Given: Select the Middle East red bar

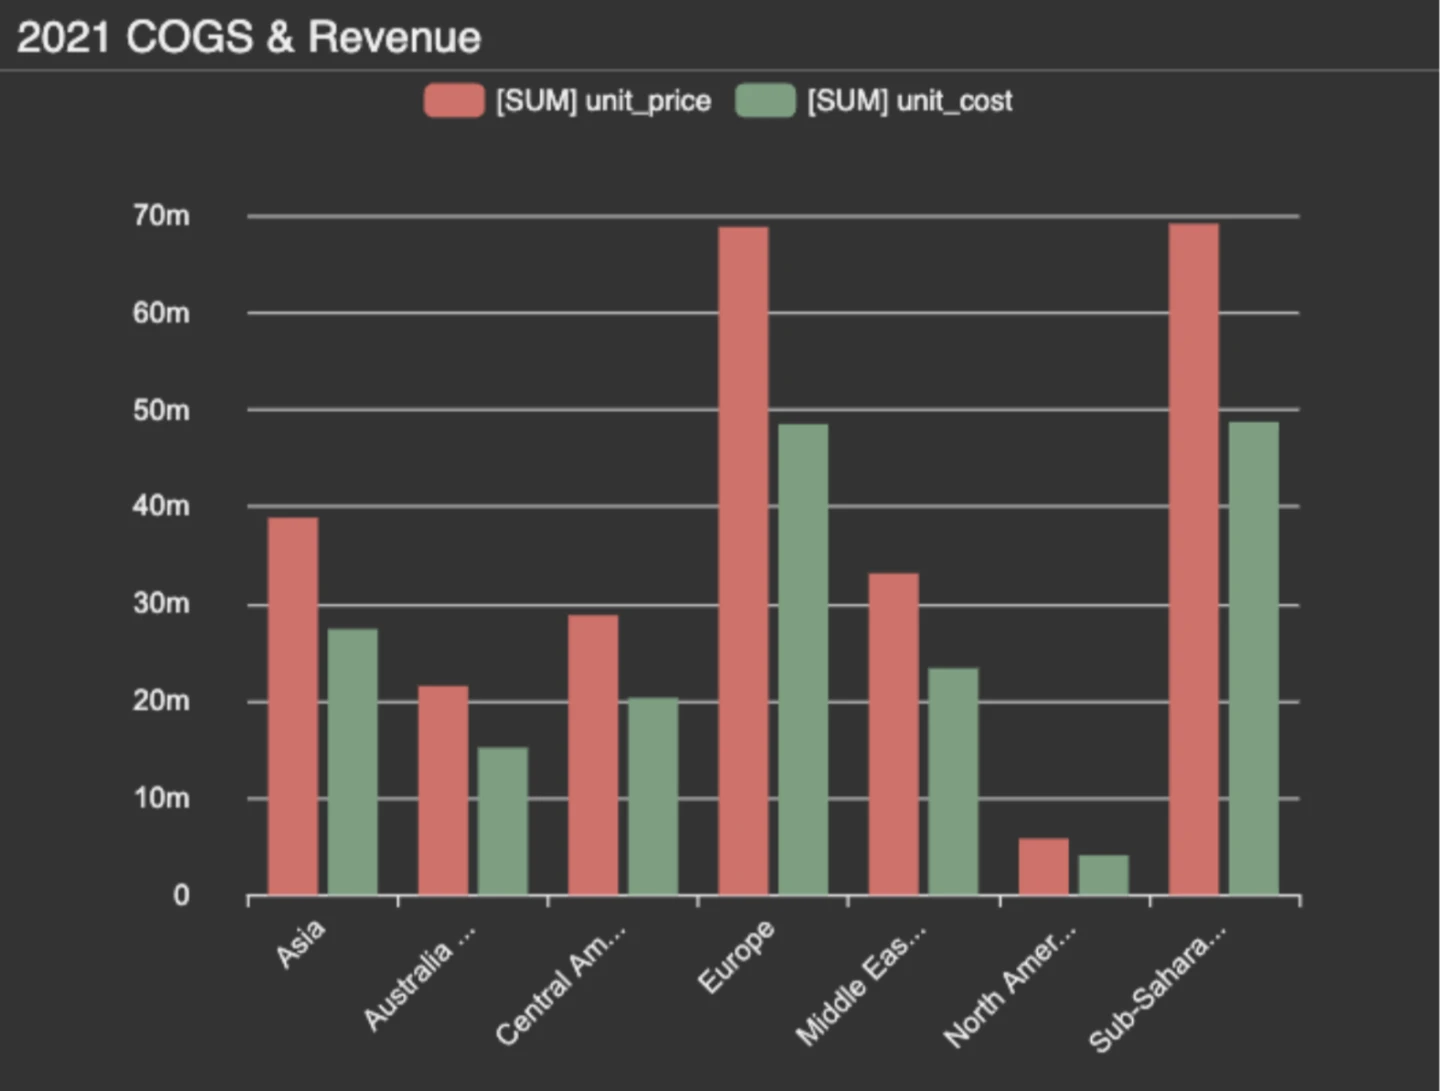Looking at the screenshot, I should point(893,734).
